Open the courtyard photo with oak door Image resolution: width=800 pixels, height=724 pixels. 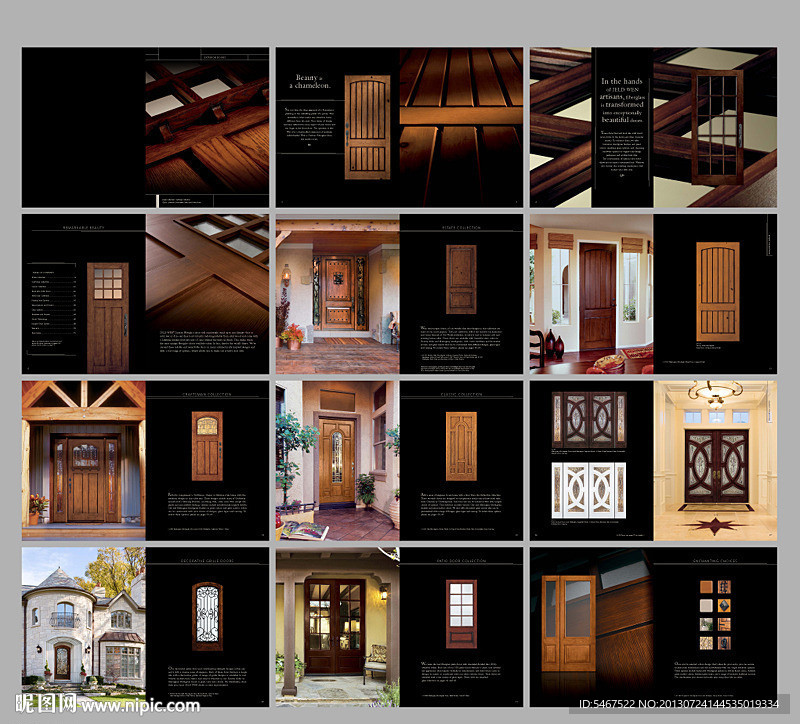(337, 461)
